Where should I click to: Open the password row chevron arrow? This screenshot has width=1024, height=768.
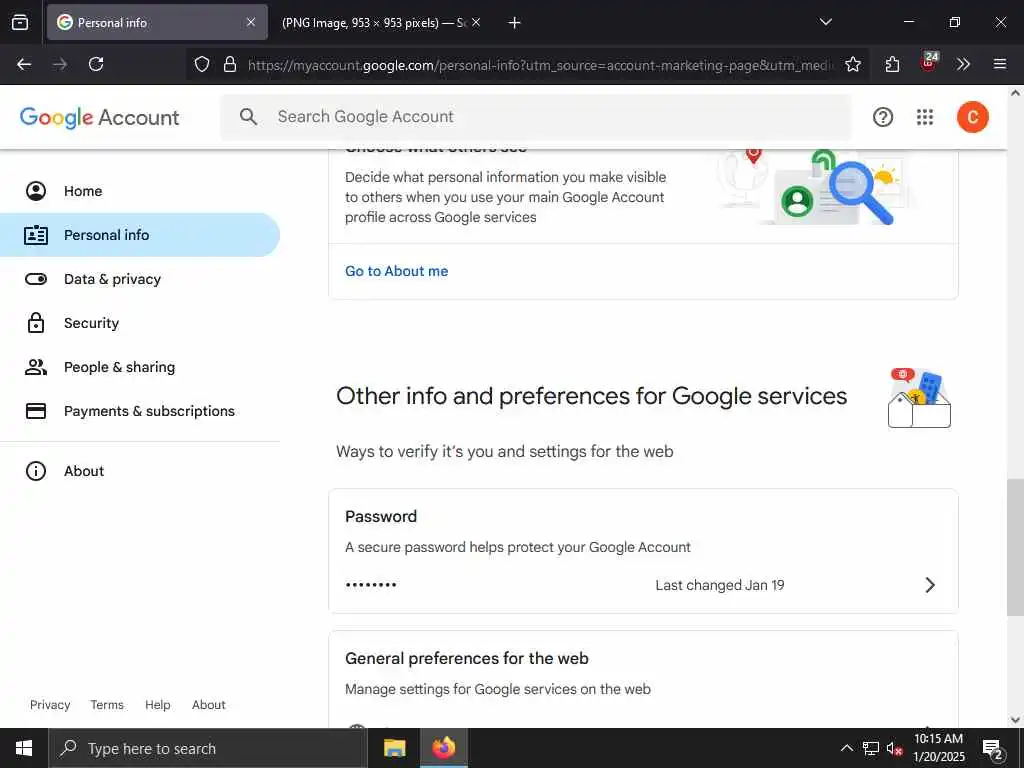click(930, 584)
